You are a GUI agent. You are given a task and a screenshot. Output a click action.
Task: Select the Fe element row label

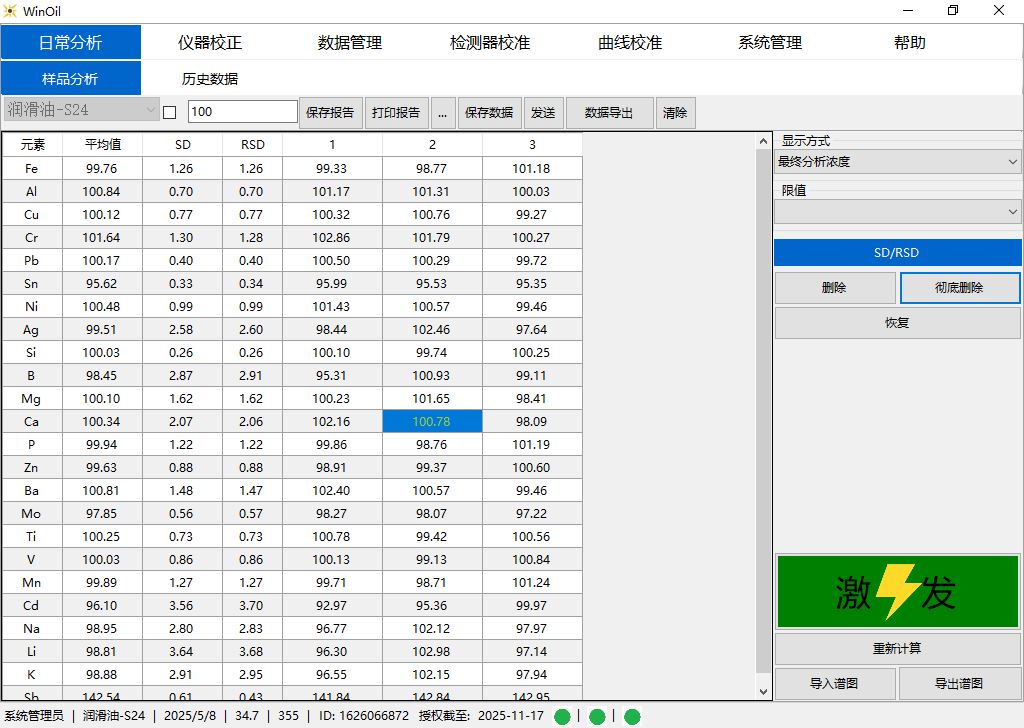[x=32, y=168]
